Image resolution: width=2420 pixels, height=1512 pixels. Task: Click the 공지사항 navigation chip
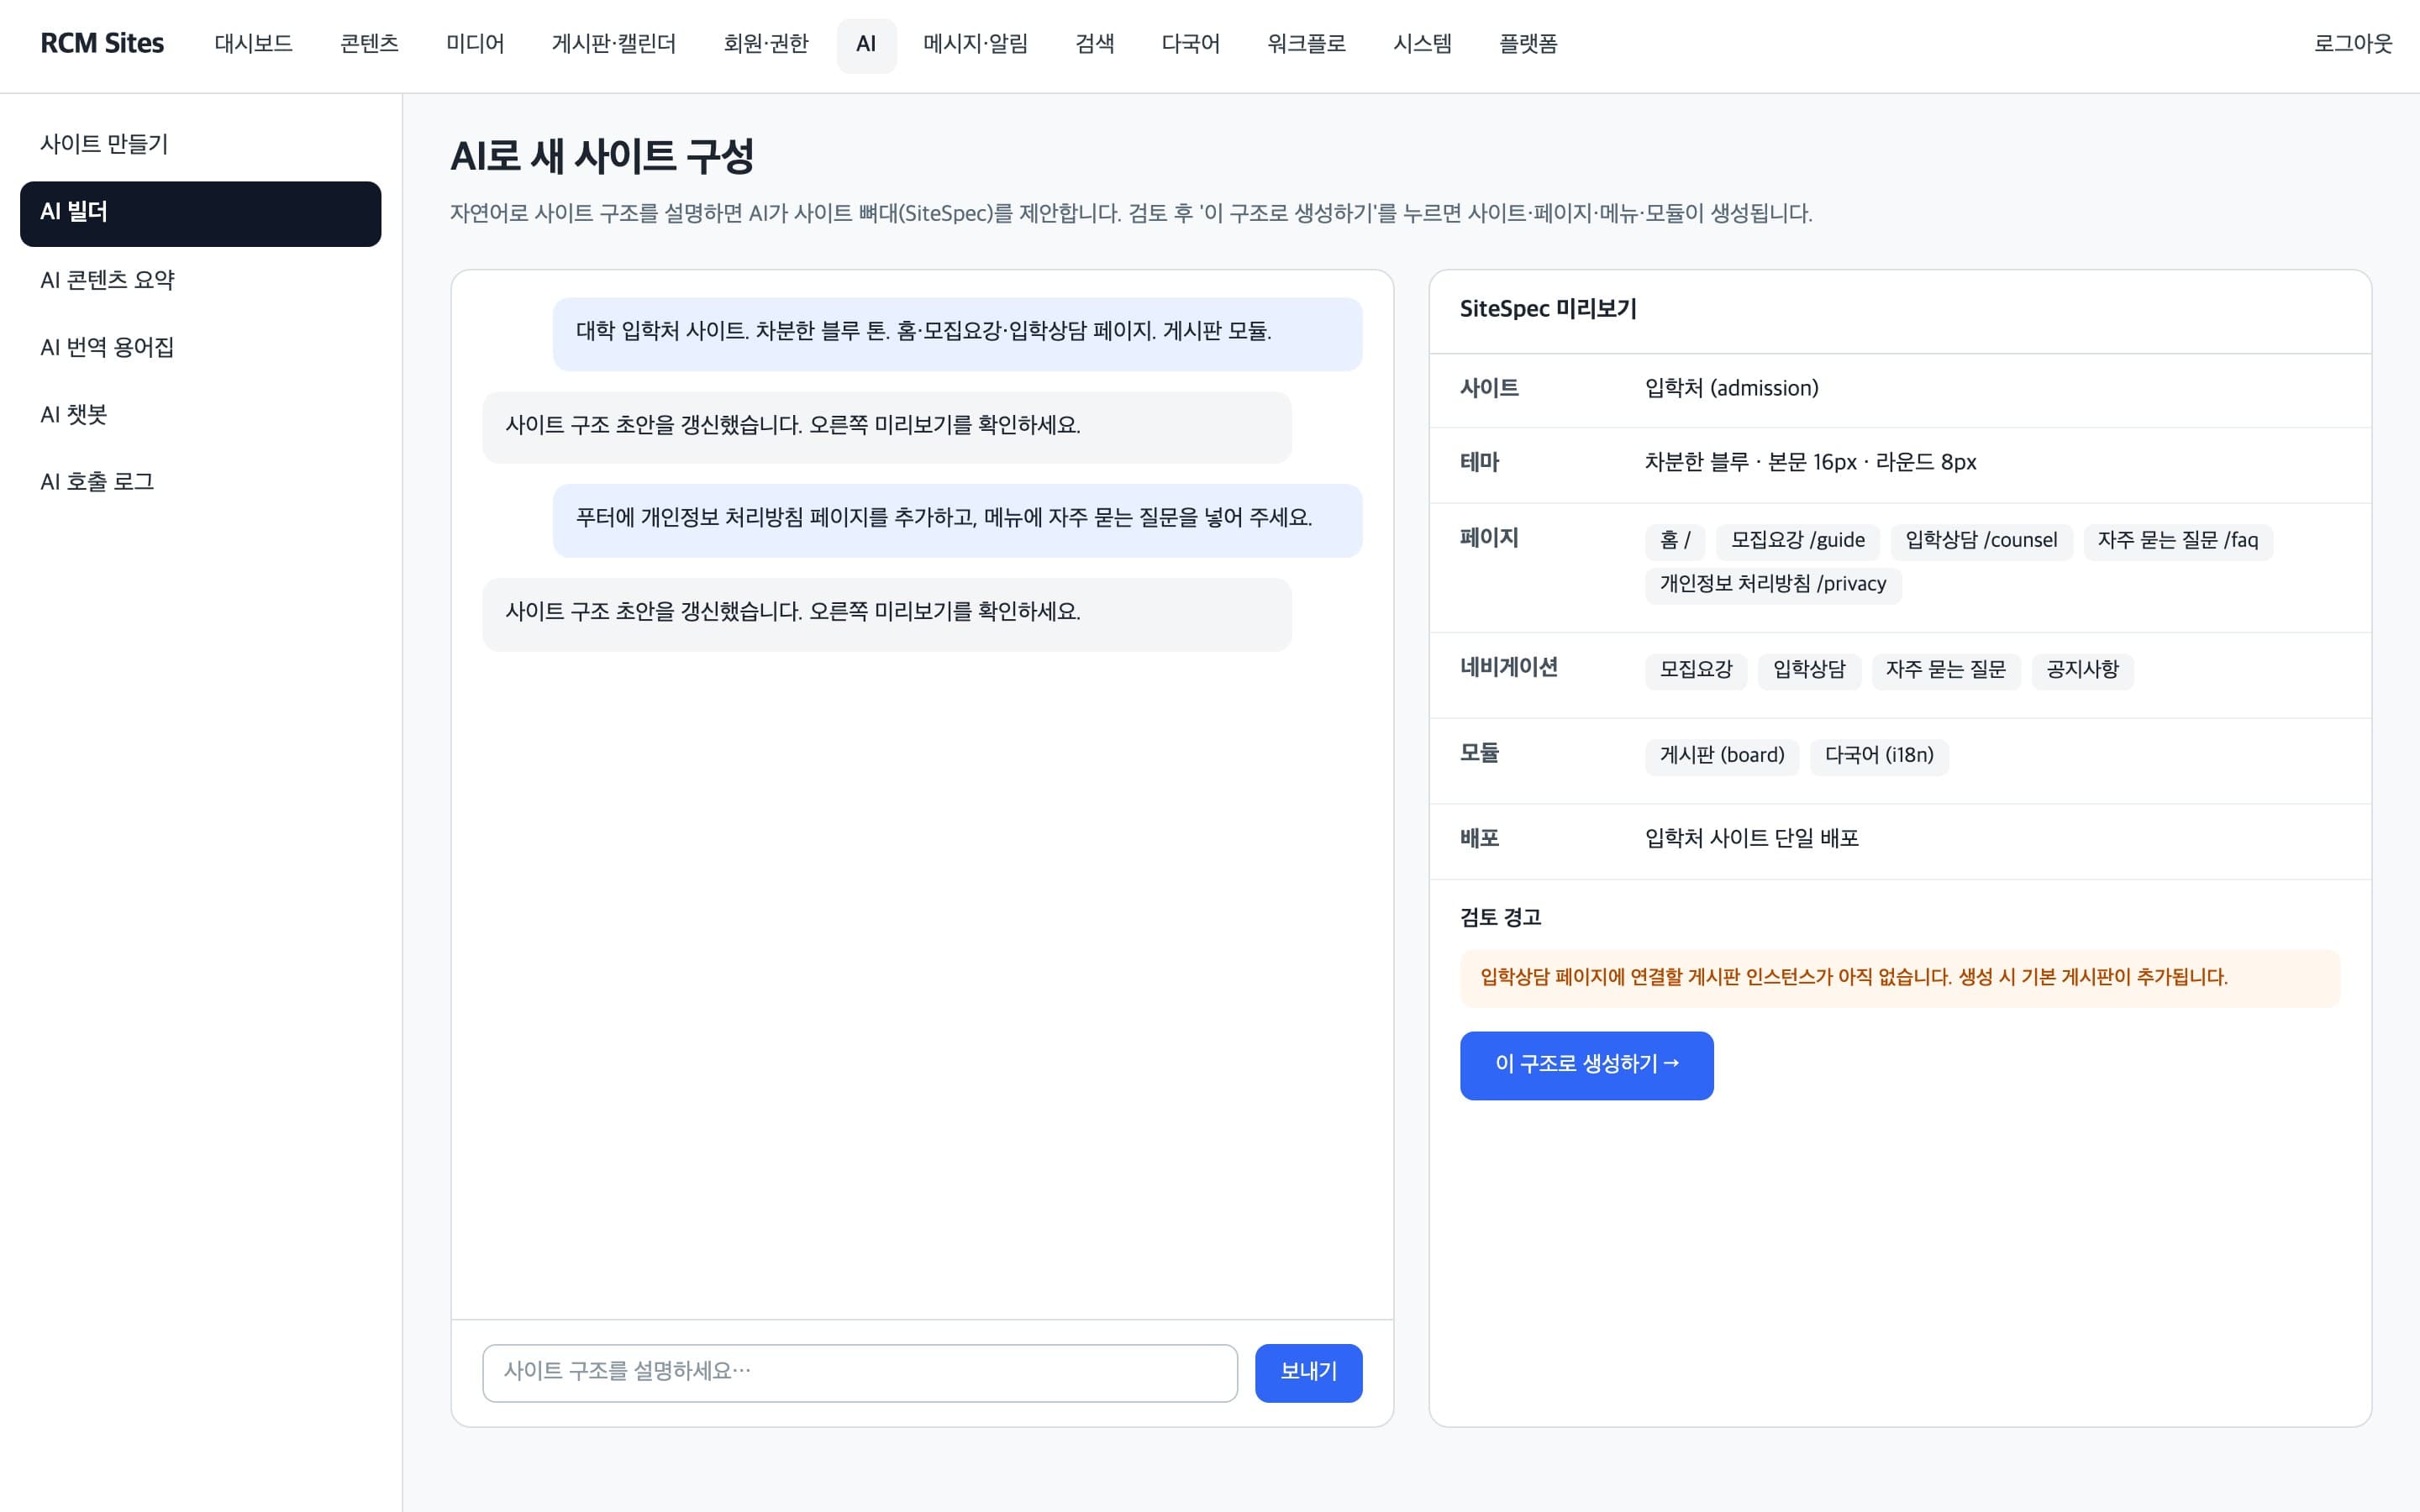click(2082, 670)
